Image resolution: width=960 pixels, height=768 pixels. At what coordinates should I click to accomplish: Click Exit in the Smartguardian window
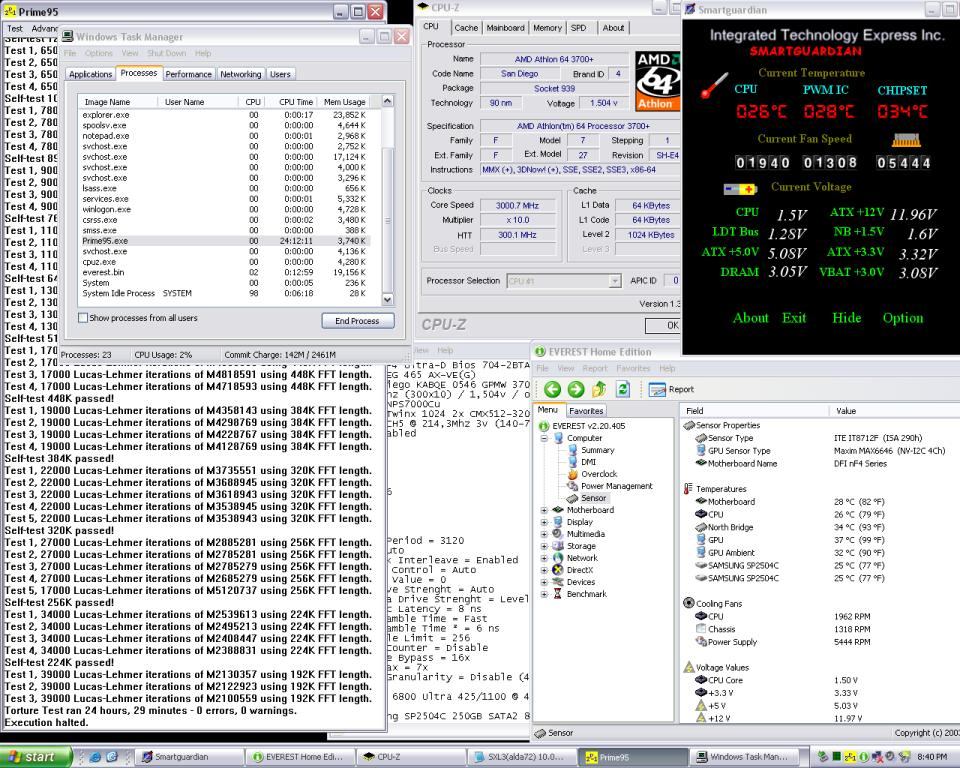tap(794, 318)
